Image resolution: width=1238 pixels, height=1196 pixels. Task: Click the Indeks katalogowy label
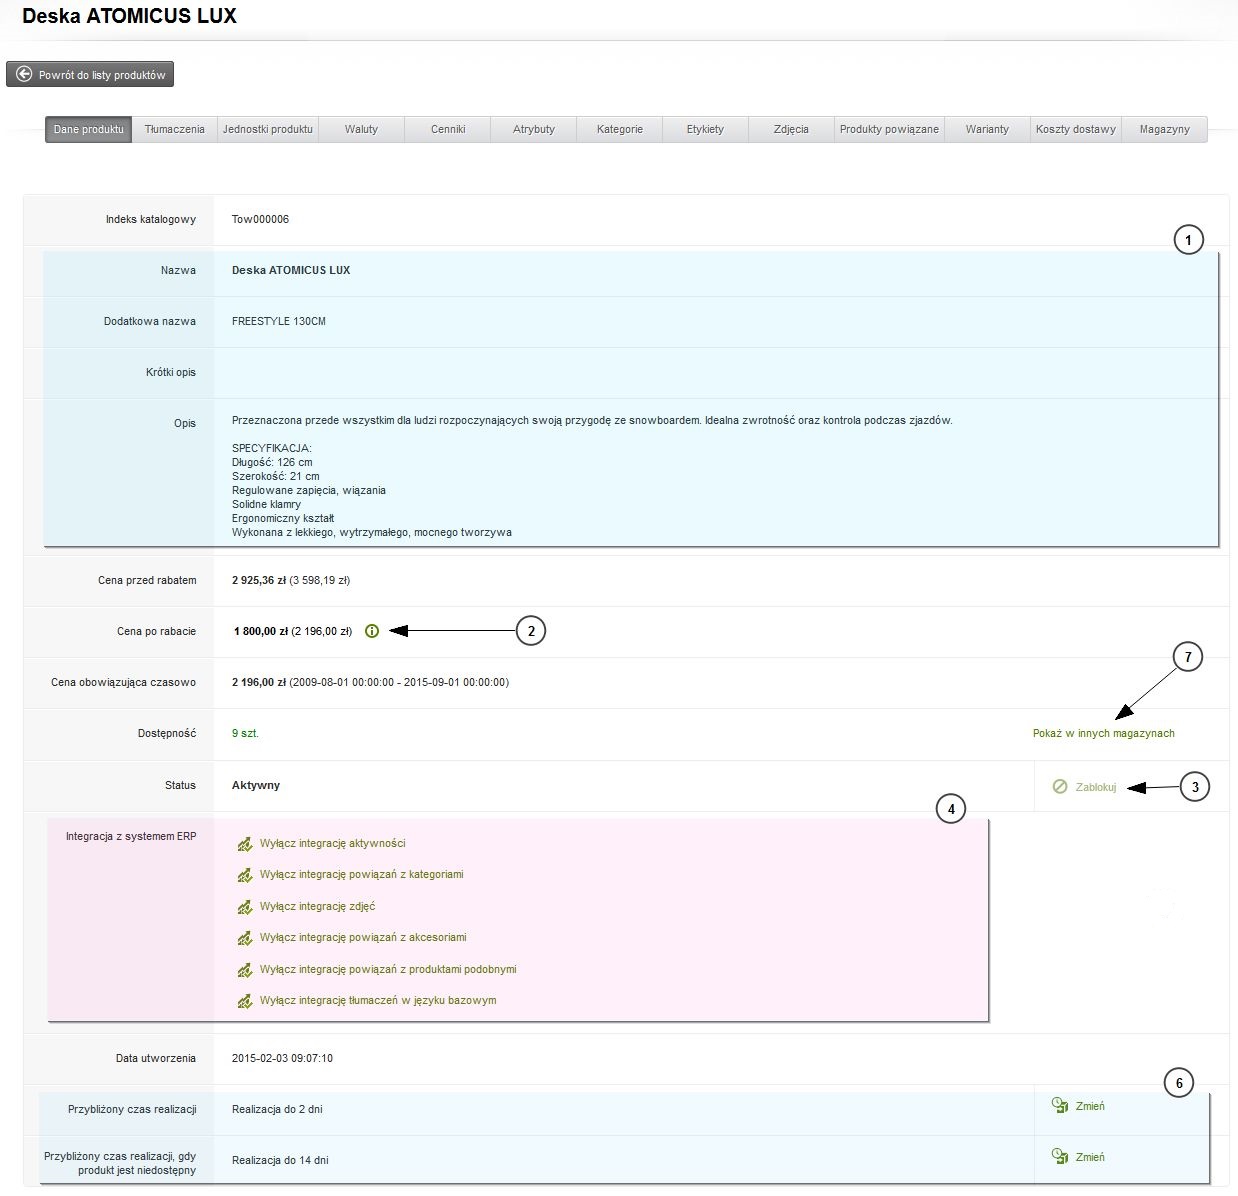[x=151, y=219]
